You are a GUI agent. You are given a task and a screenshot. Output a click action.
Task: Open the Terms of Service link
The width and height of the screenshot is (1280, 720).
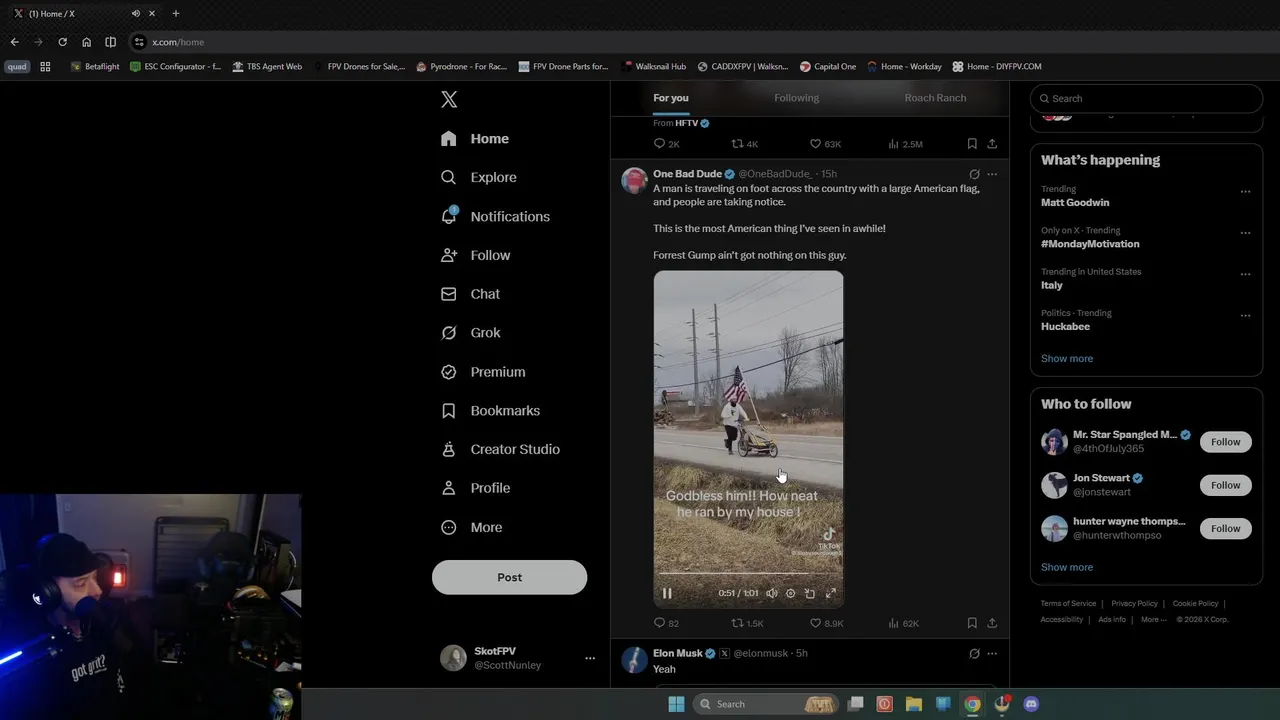1068,604
